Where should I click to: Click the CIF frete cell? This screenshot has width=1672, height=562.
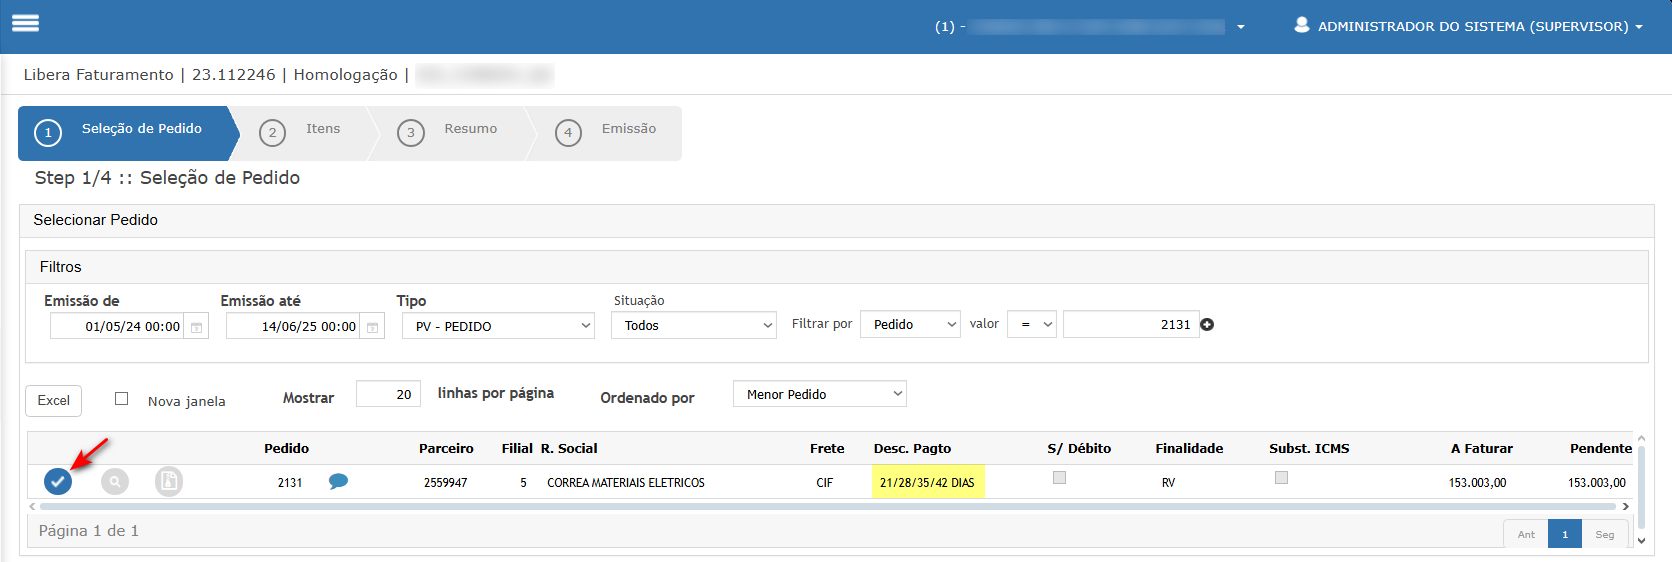(824, 482)
